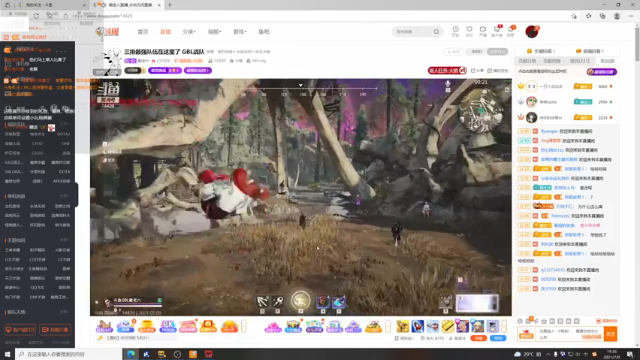Click the blue backpack button under gifts
The width and height of the screenshot is (640, 360).
tap(498, 338)
